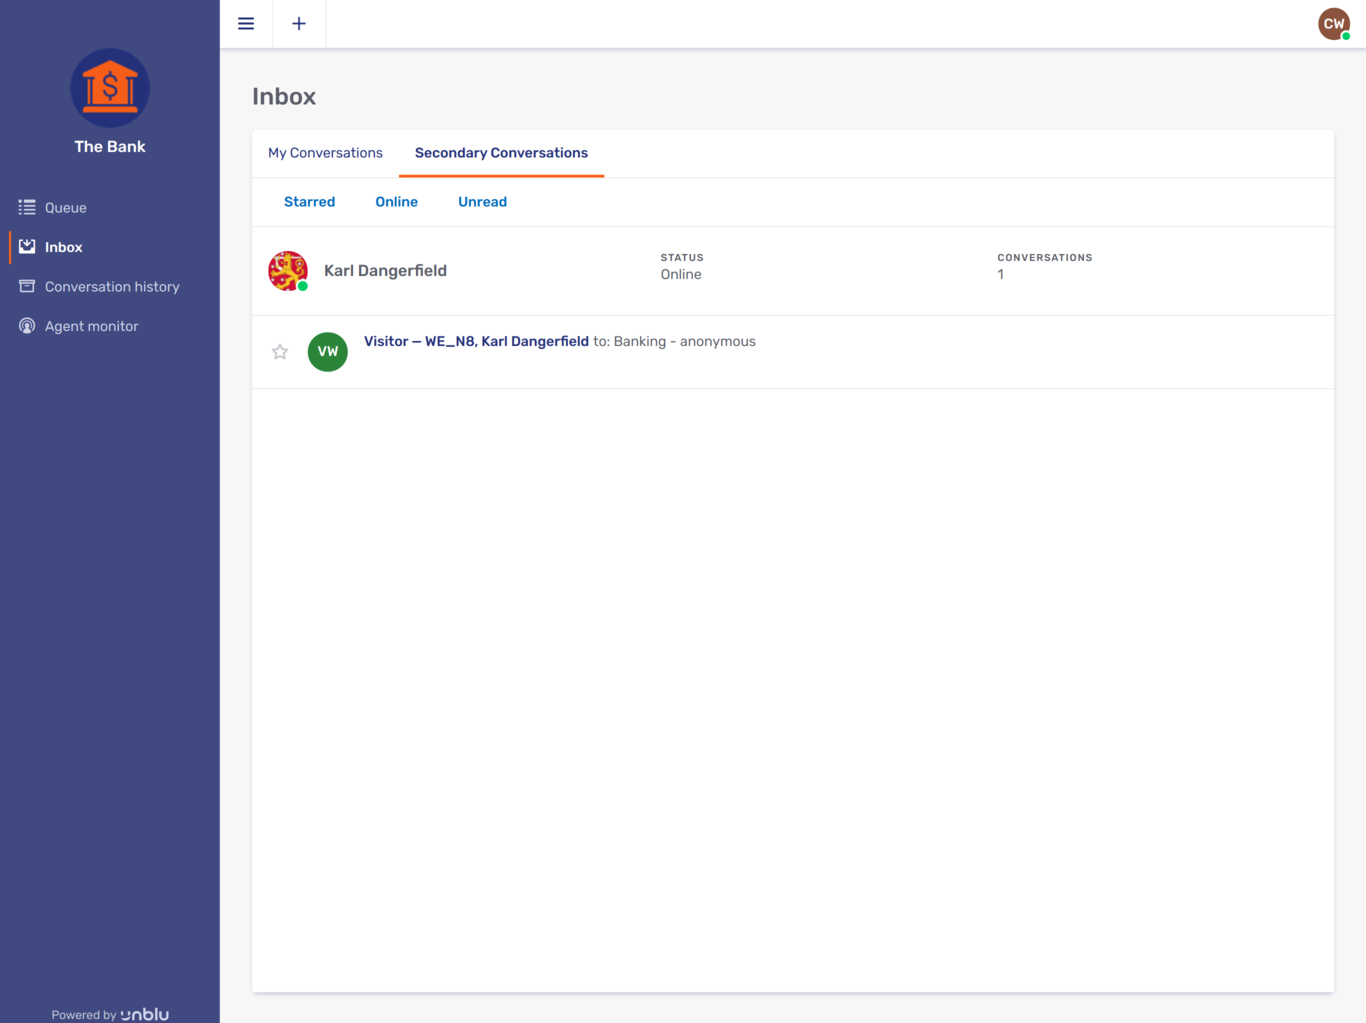
Task: Expand Karl Dangerfield's status details
Action: point(681,273)
